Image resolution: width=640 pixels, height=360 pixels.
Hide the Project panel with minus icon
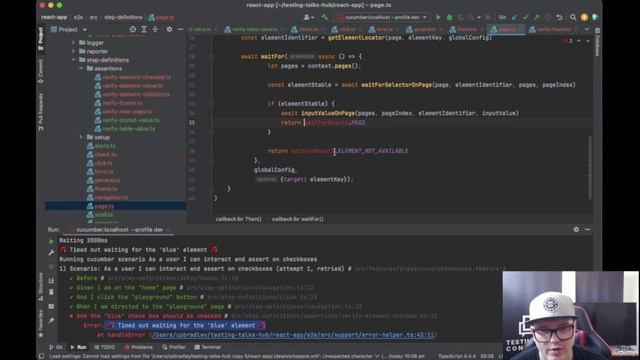(x=180, y=29)
